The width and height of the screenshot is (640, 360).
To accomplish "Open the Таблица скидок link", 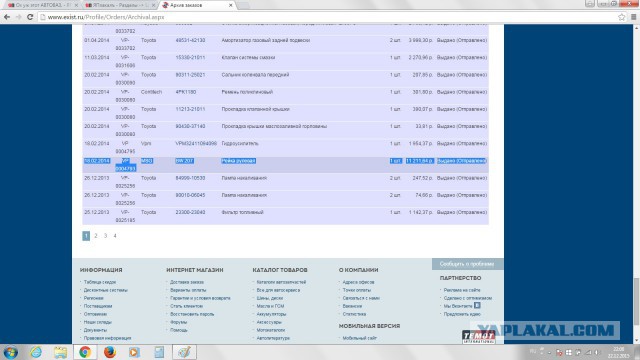I will click(100, 282).
